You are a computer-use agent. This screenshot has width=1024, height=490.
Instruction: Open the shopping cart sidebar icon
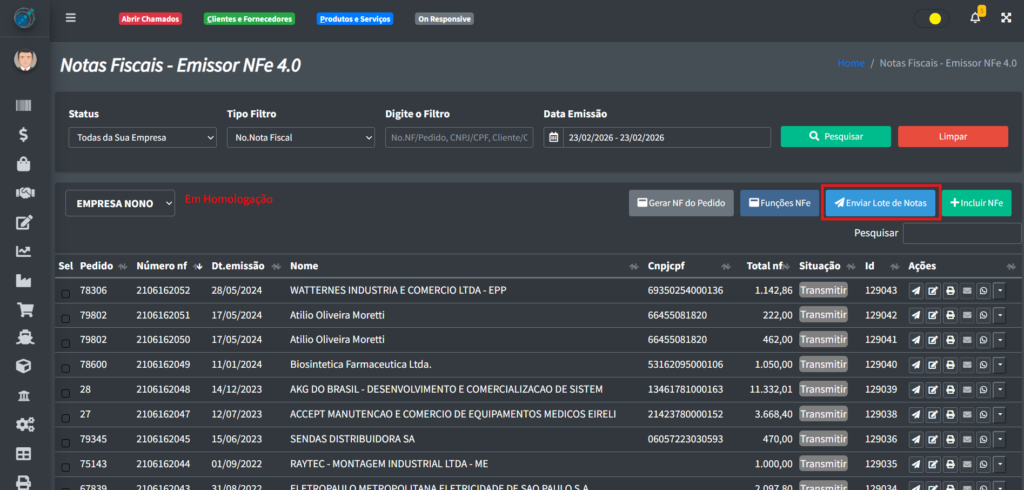pyautogui.click(x=25, y=310)
